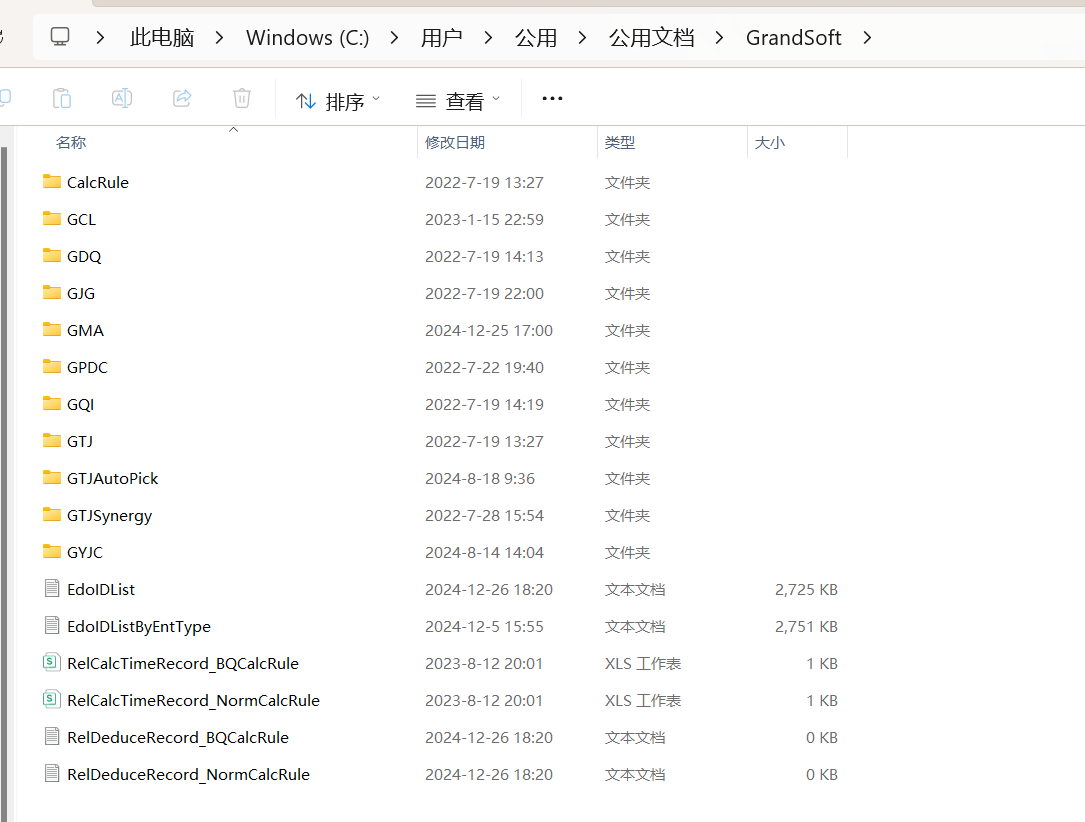The height and width of the screenshot is (822, 1085).
Task: Expand the chevron after Windows (C:) breadcrumb
Action: [394, 37]
